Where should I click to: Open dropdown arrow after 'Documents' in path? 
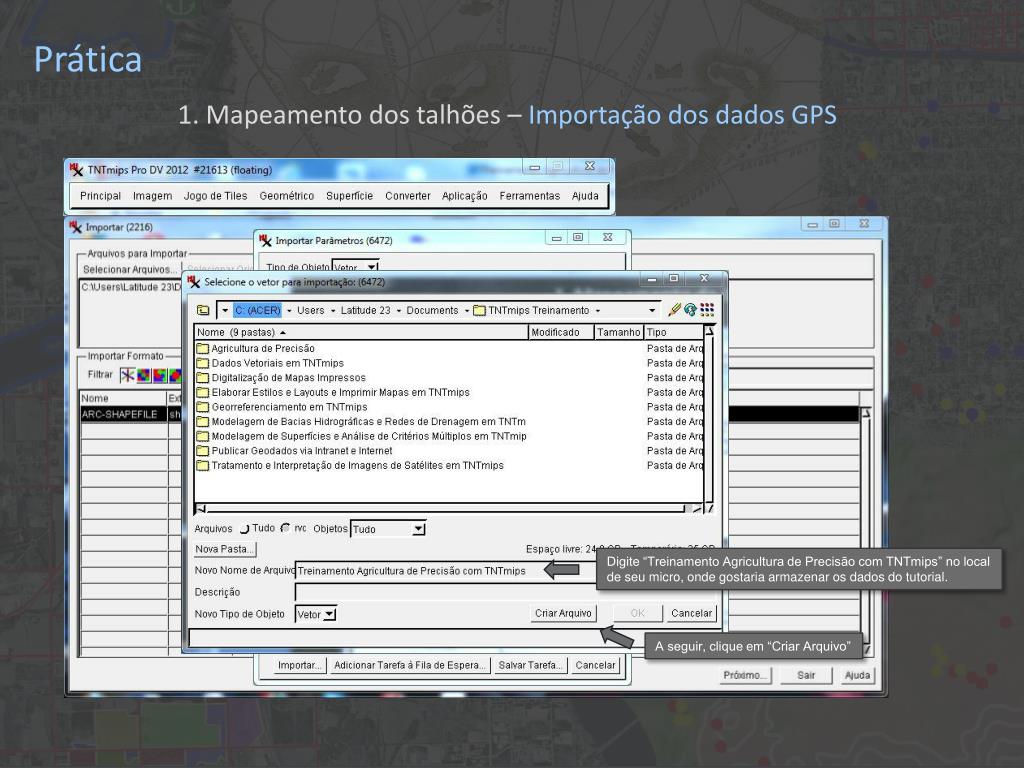(467, 311)
